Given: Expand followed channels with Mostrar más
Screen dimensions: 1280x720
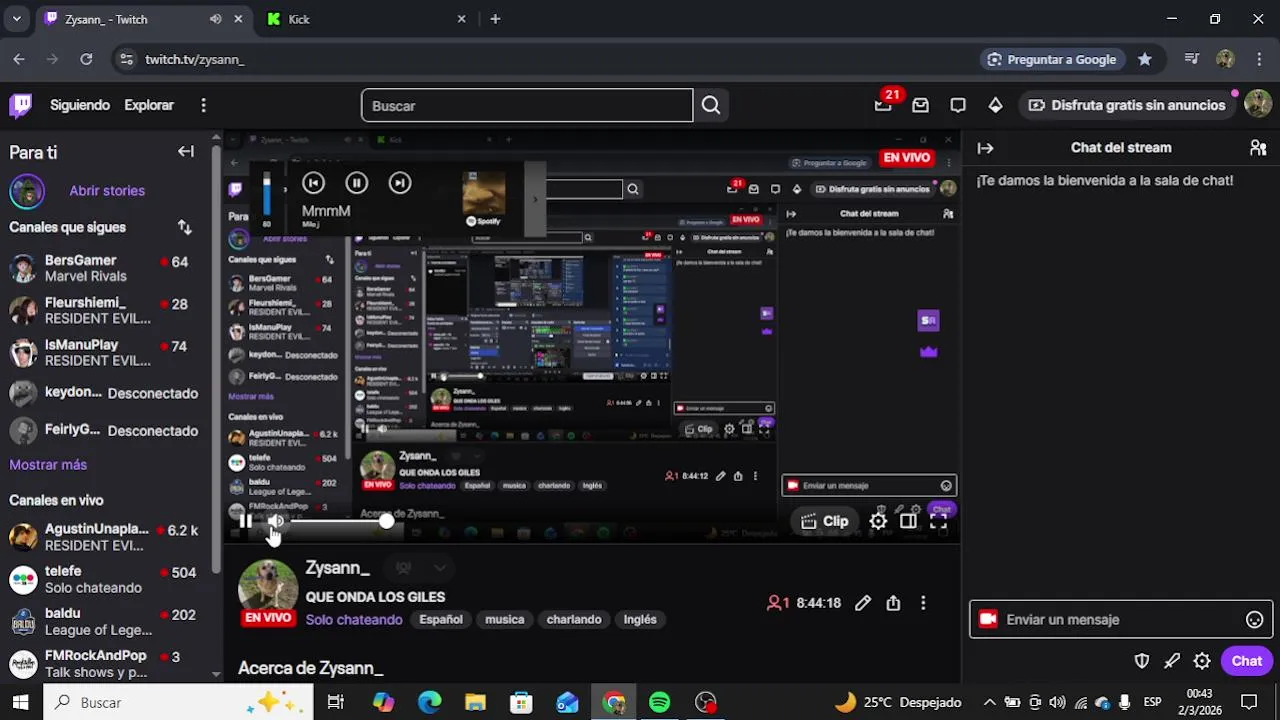Looking at the screenshot, I should [48, 464].
